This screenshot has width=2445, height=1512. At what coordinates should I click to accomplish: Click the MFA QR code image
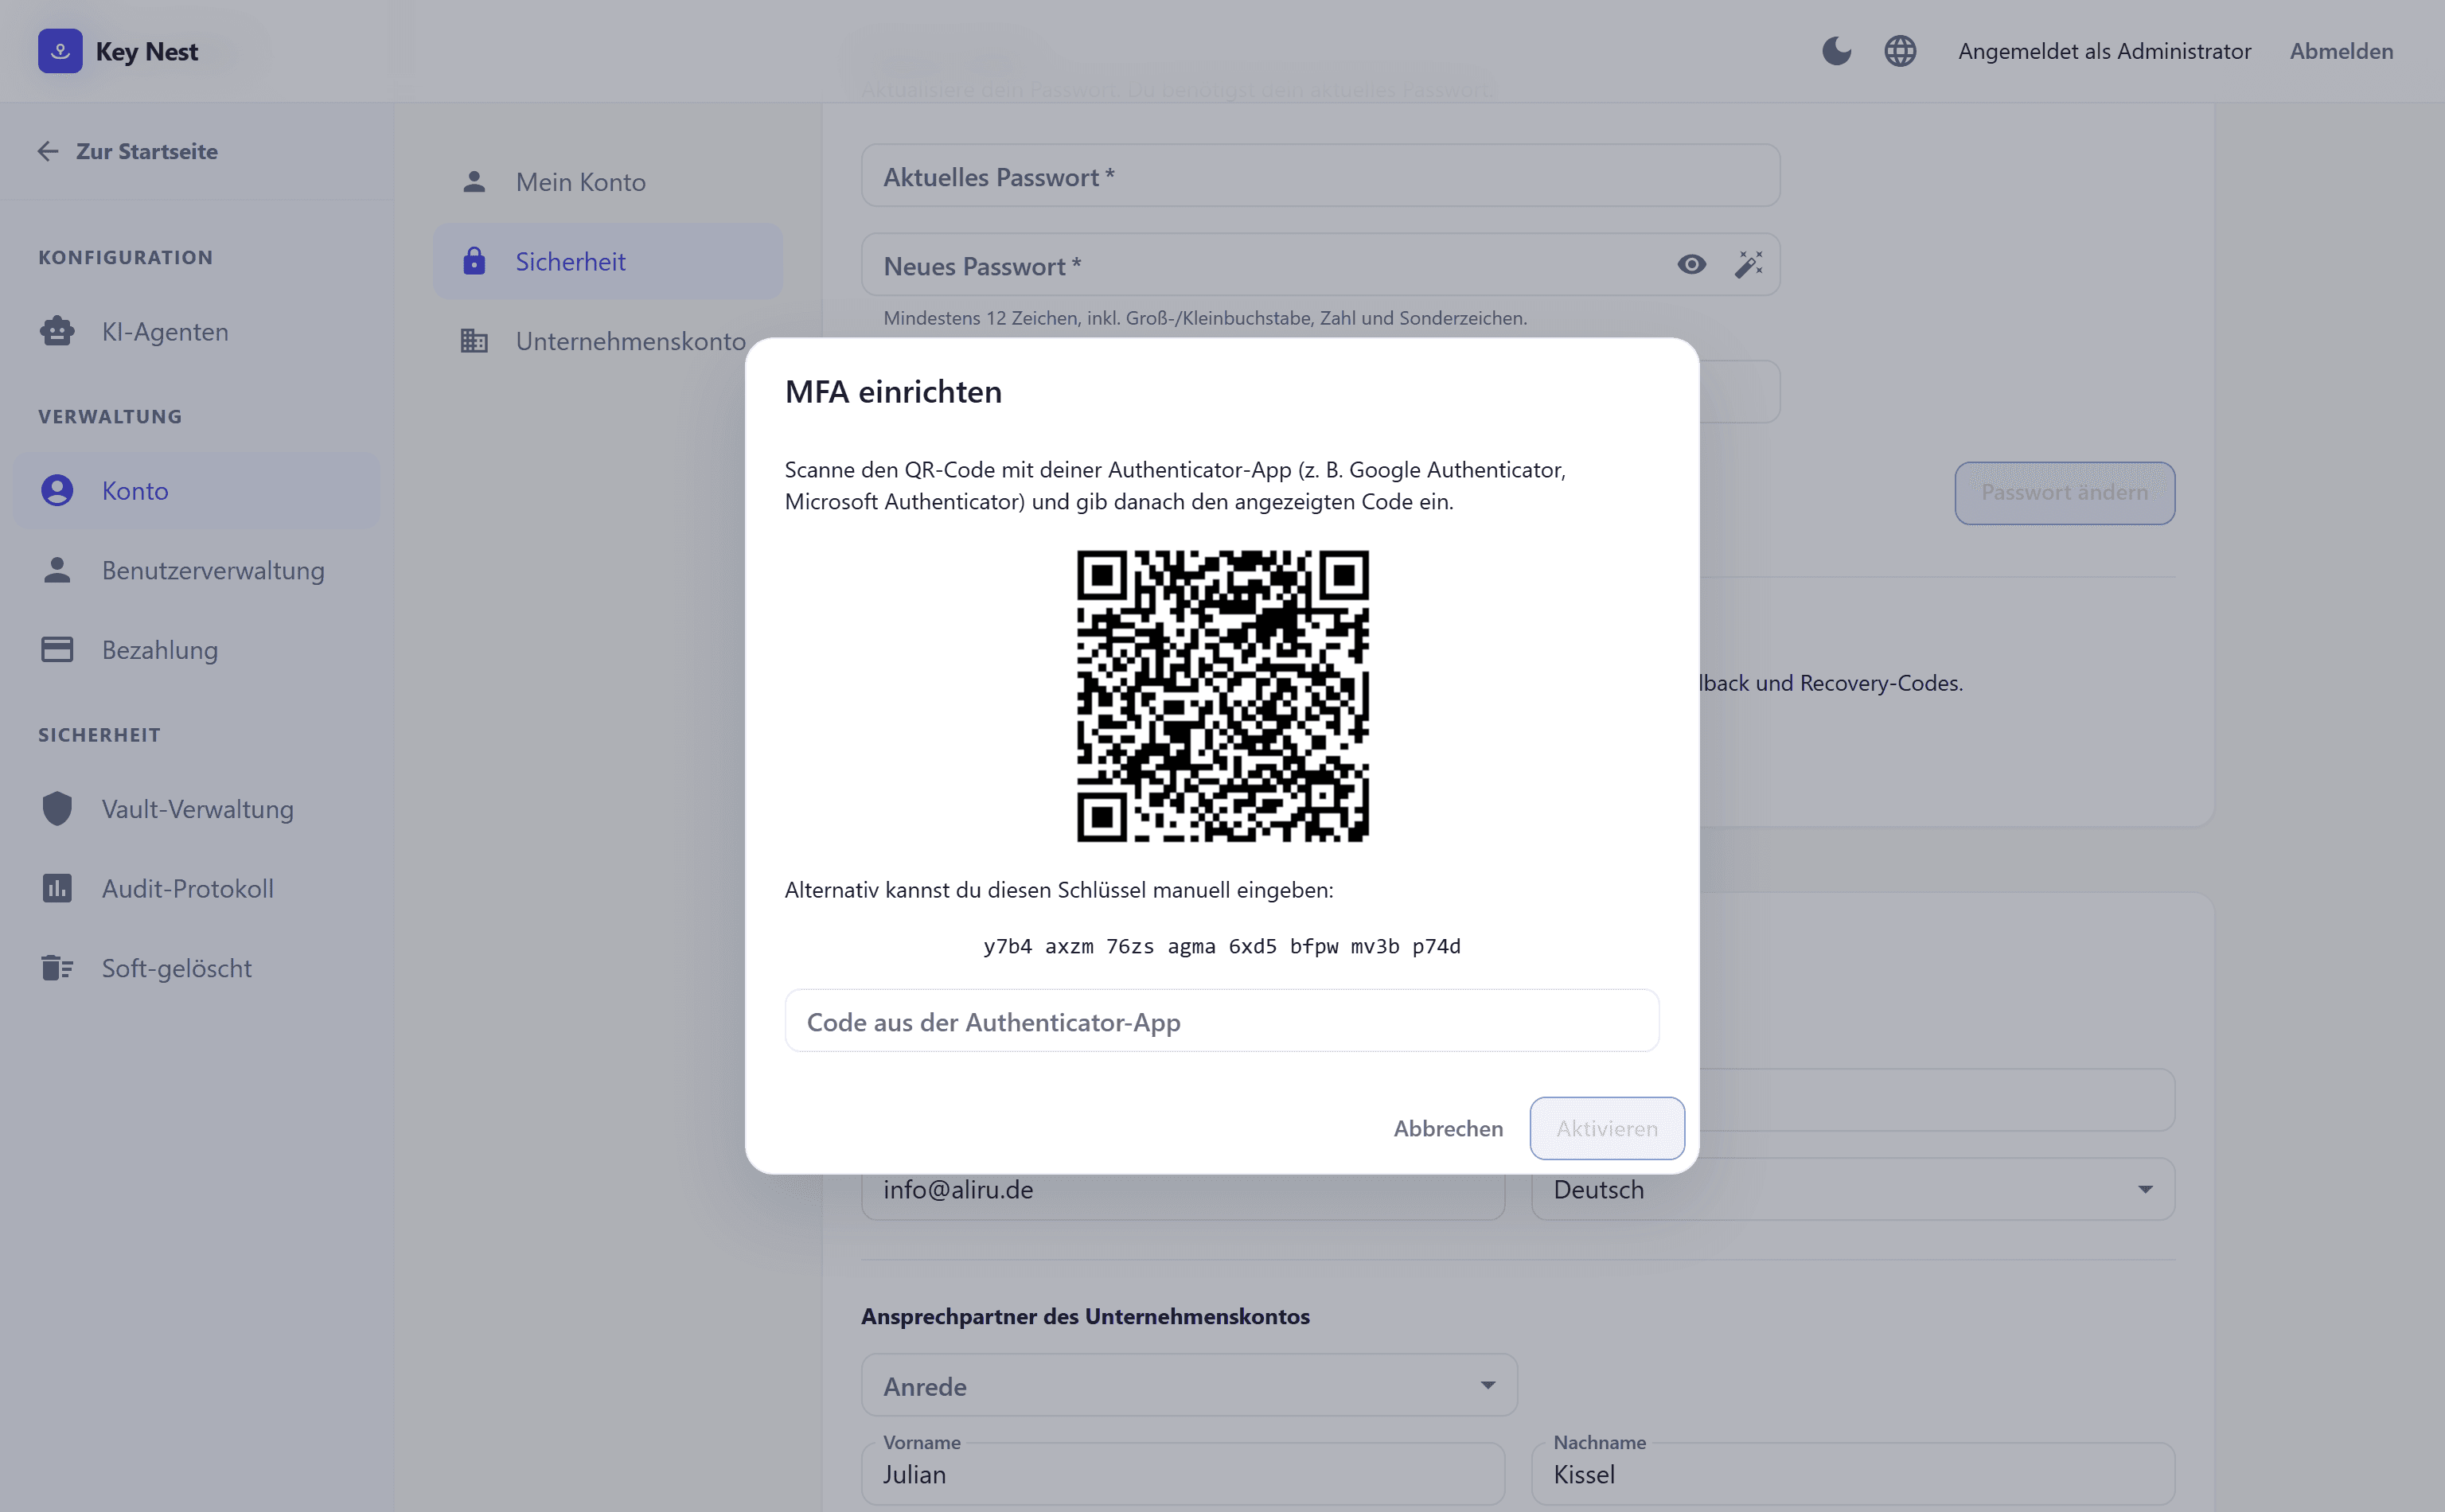pyautogui.click(x=1222, y=696)
